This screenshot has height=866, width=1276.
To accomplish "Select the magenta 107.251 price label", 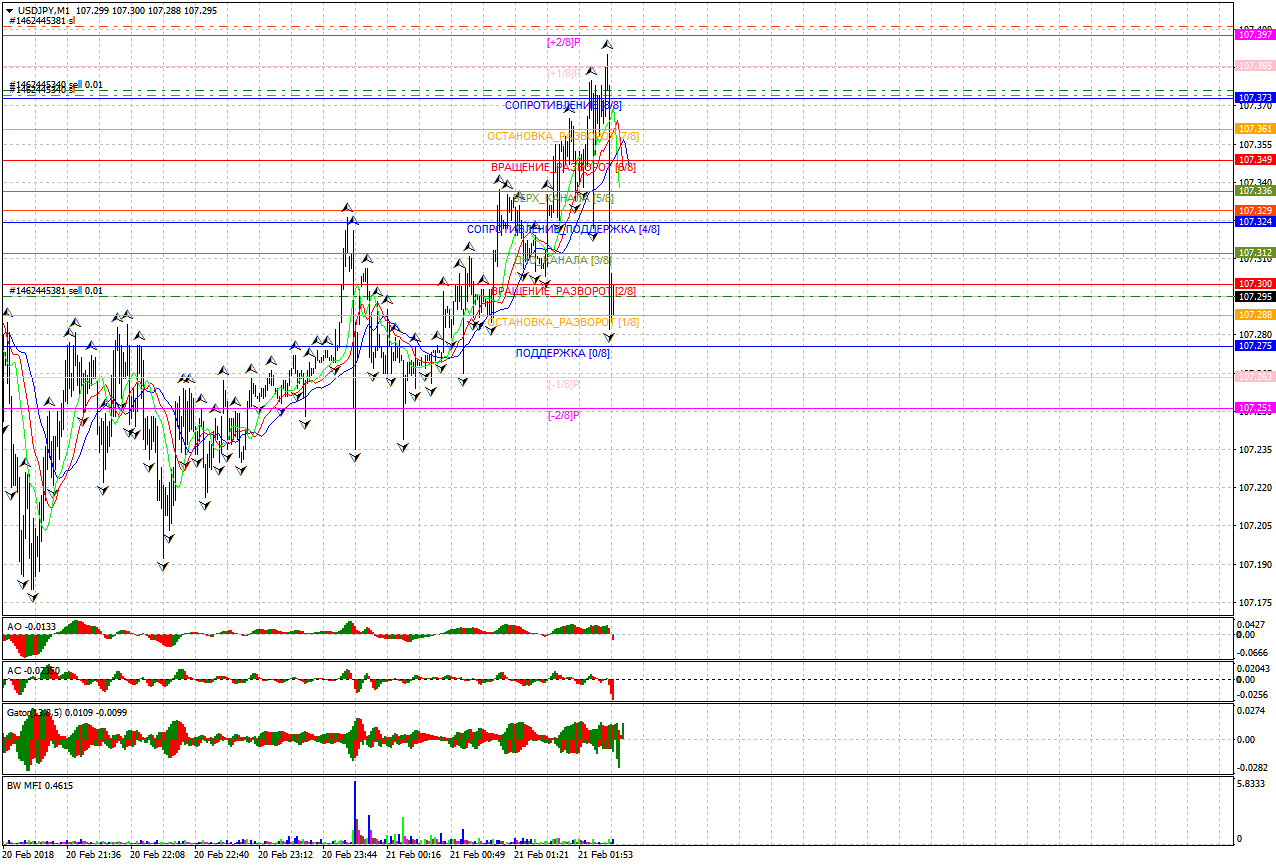I will pos(1255,408).
